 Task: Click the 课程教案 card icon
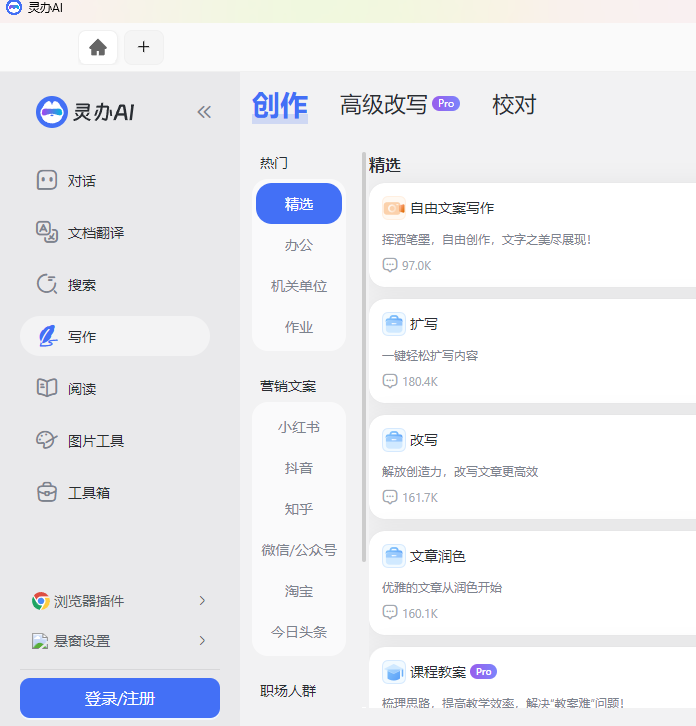click(x=394, y=672)
